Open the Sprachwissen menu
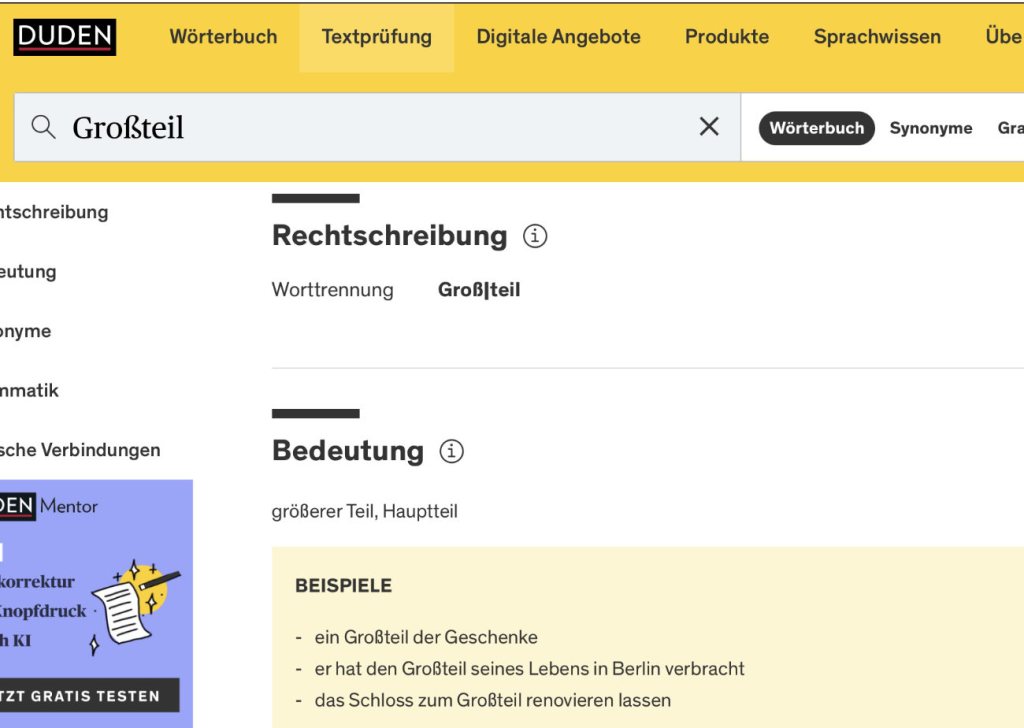The image size is (1024, 728). [x=877, y=37]
